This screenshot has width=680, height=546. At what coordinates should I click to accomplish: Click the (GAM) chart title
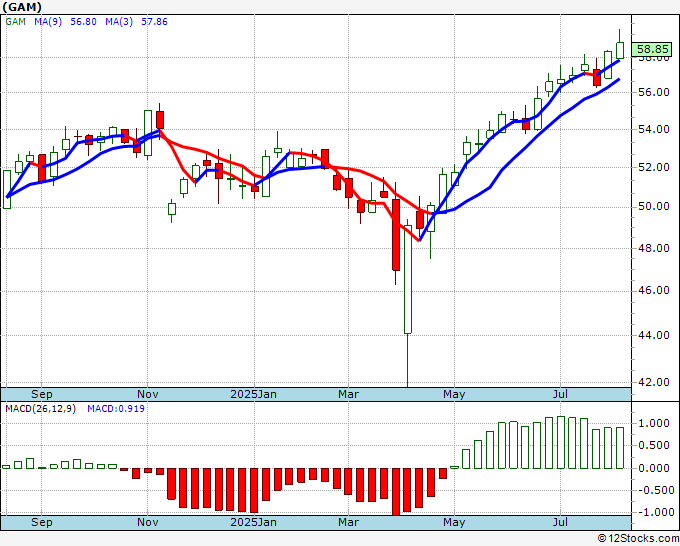click(x=22, y=7)
